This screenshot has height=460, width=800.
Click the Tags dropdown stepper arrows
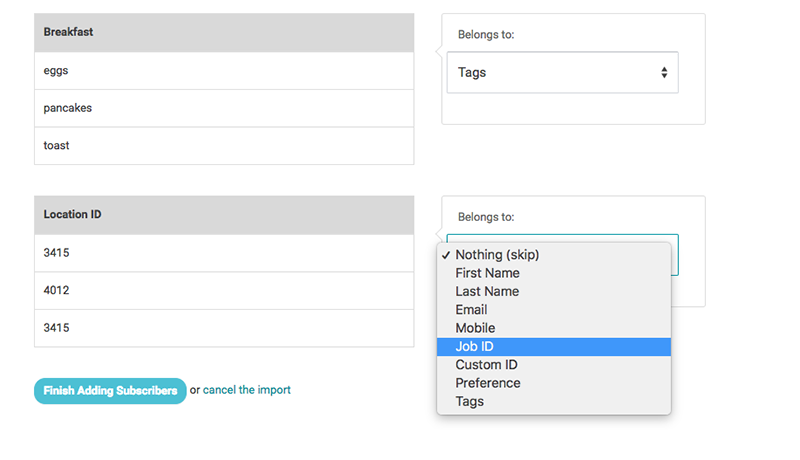(664, 72)
